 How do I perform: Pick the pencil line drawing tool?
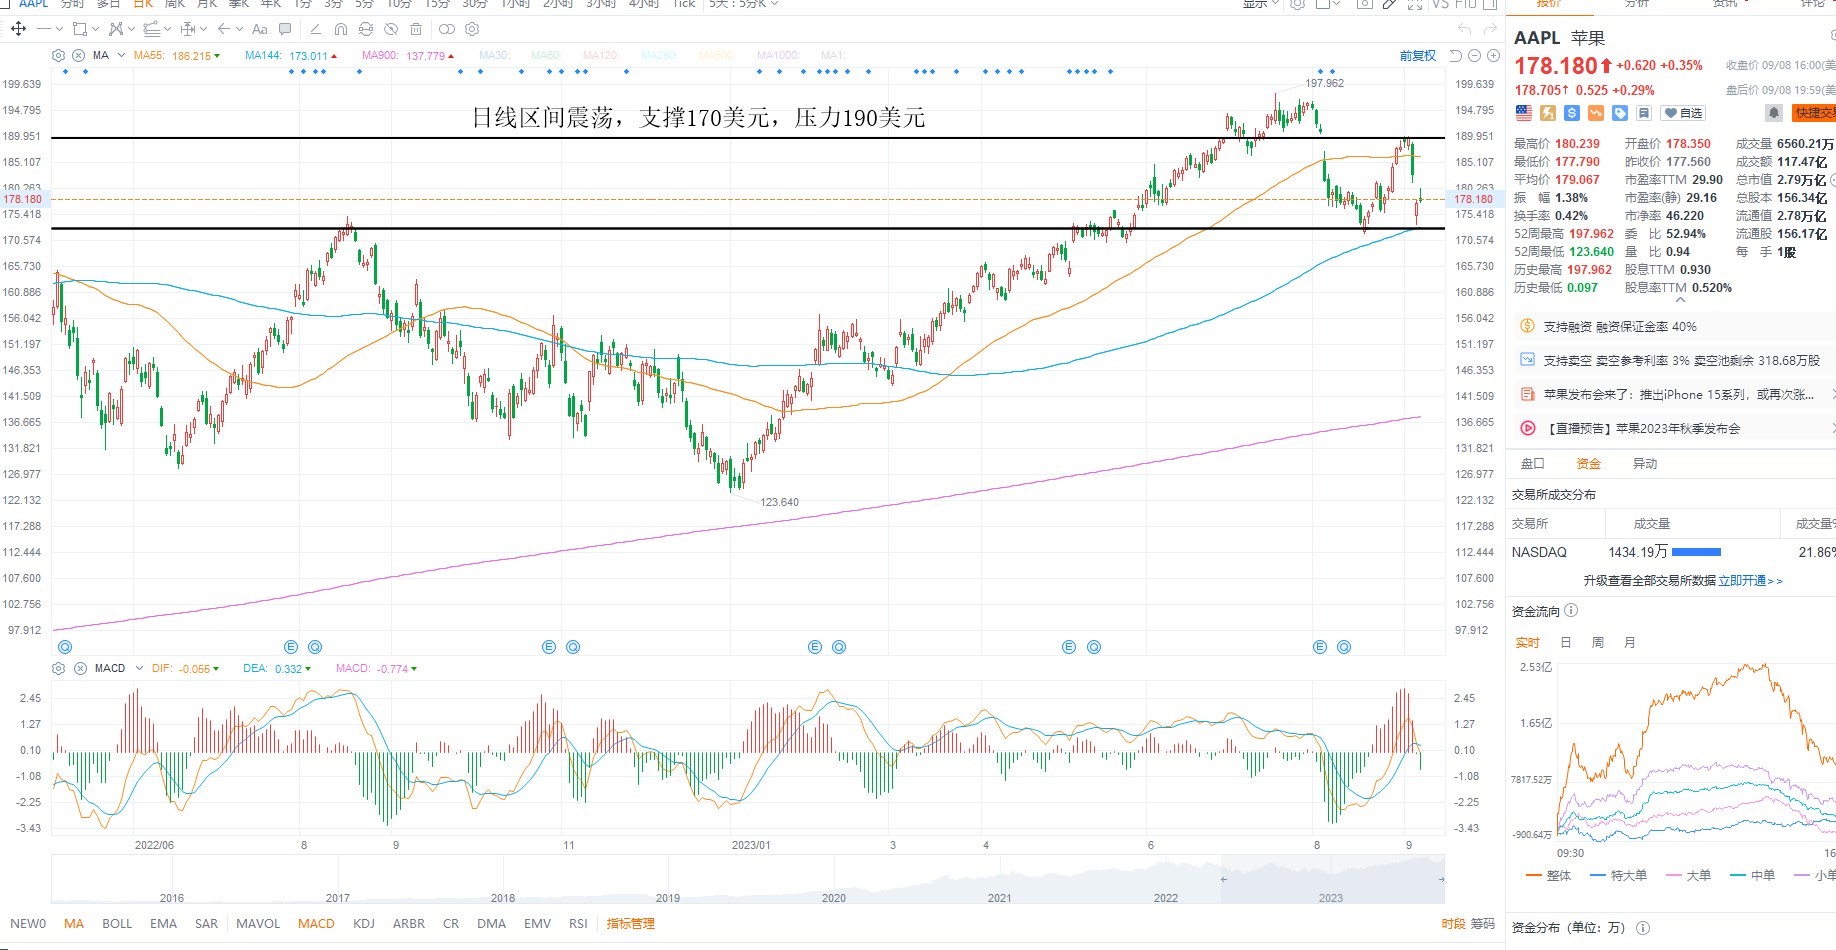[316, 29]
